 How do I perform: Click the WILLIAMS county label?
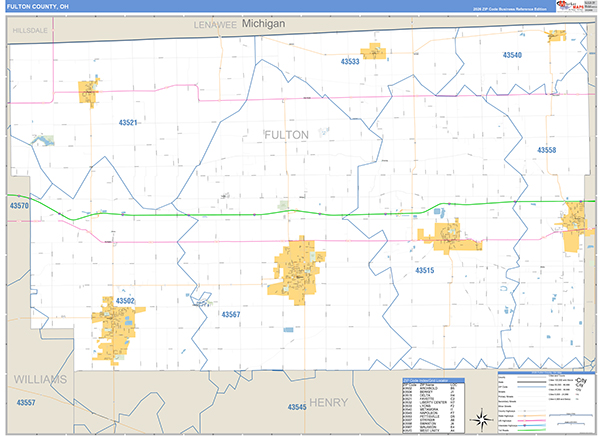40,379
